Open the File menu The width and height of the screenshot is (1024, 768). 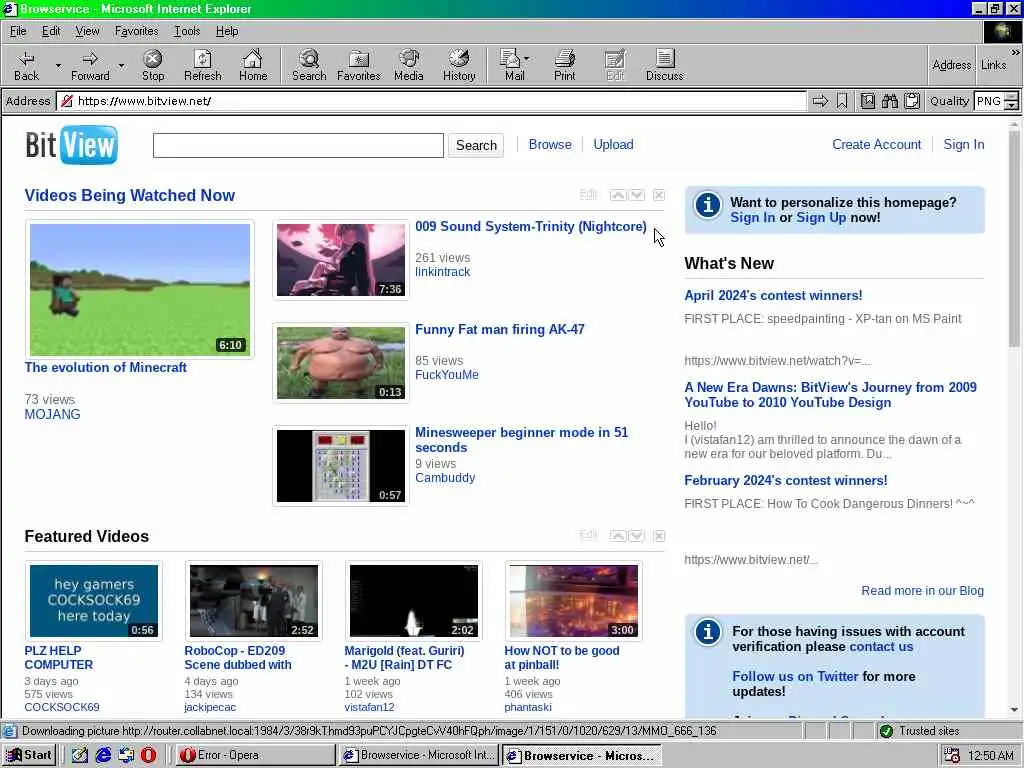(18, 31)
